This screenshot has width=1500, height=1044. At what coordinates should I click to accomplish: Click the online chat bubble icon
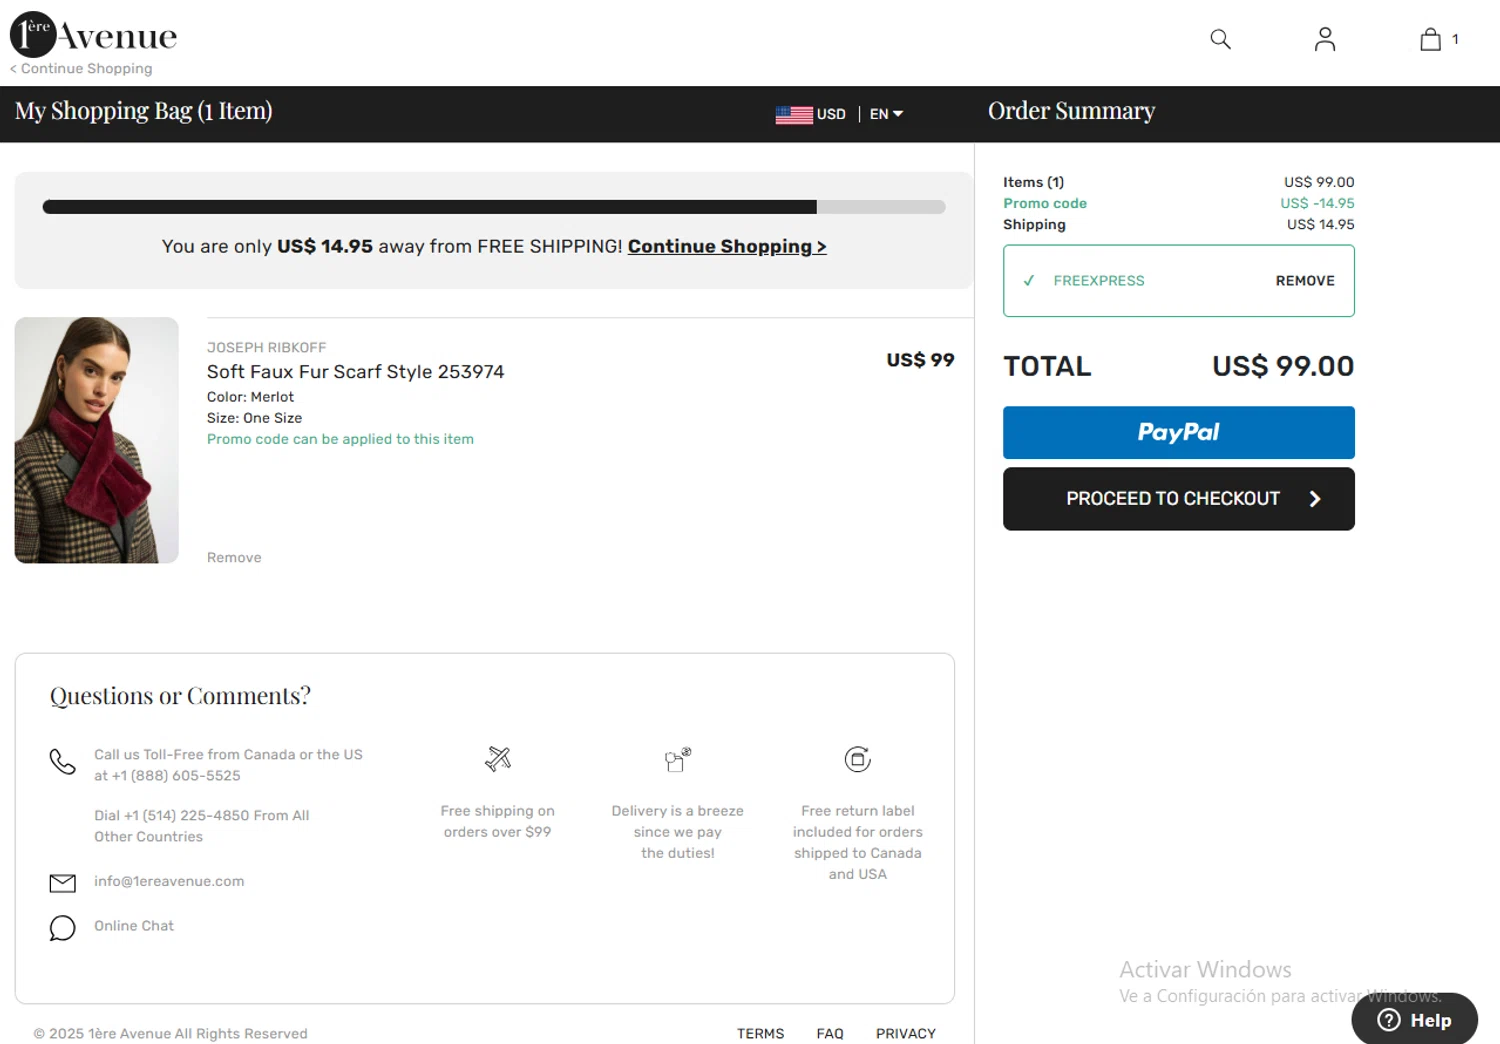click(62, 928)
